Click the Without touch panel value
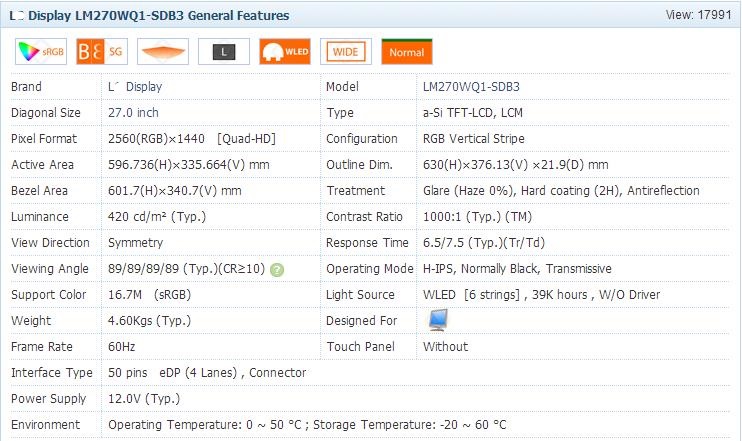Image resolution: width=742 pixels, height=441 pixels. coord(445,347)
